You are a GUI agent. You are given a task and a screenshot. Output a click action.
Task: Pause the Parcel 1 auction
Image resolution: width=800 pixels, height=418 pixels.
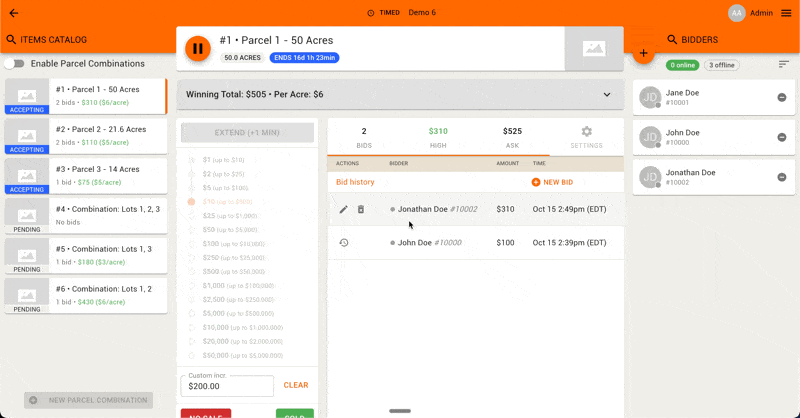[198, 48]
